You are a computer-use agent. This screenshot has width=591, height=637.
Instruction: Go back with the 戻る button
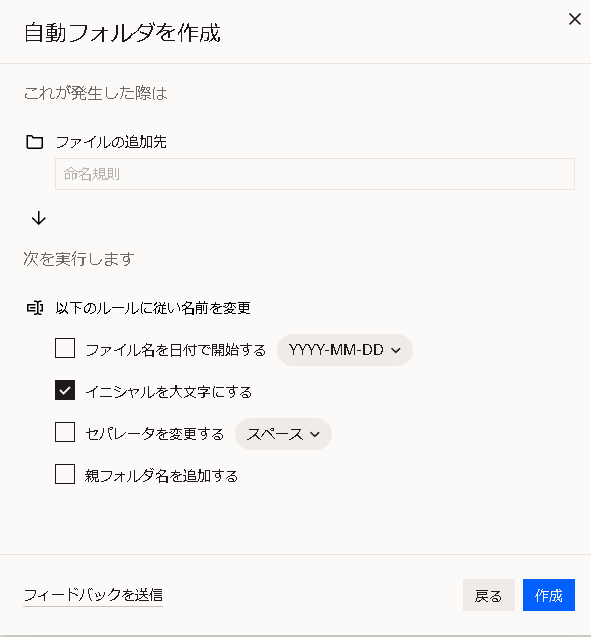tap(489, 595)
